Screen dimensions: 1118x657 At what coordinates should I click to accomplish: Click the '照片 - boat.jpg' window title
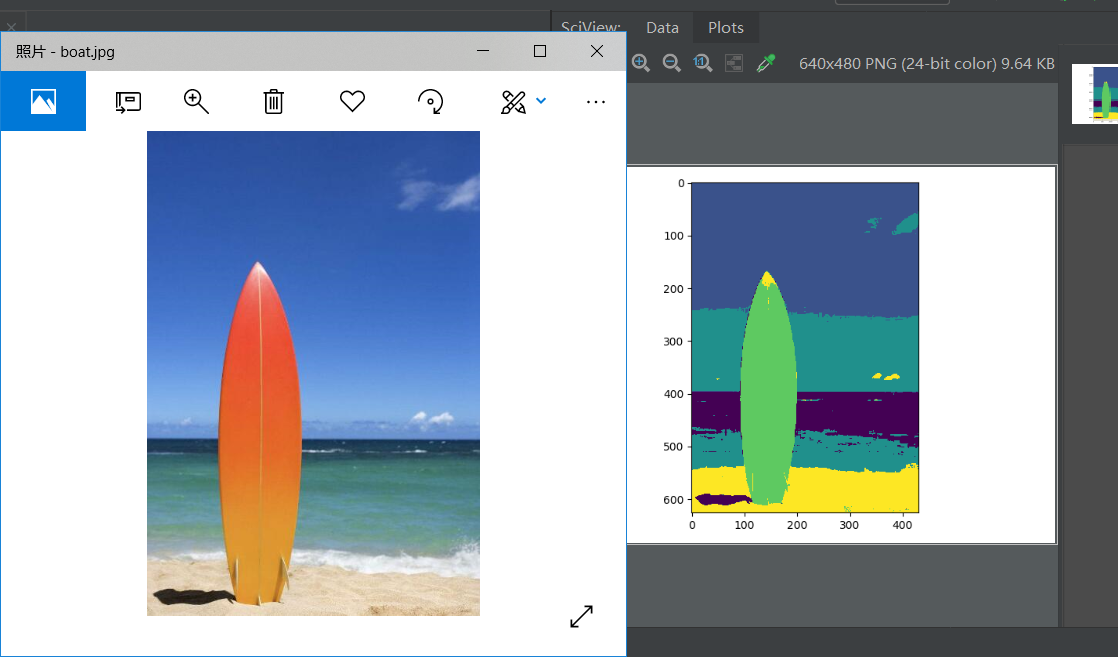tap(65, 51)
